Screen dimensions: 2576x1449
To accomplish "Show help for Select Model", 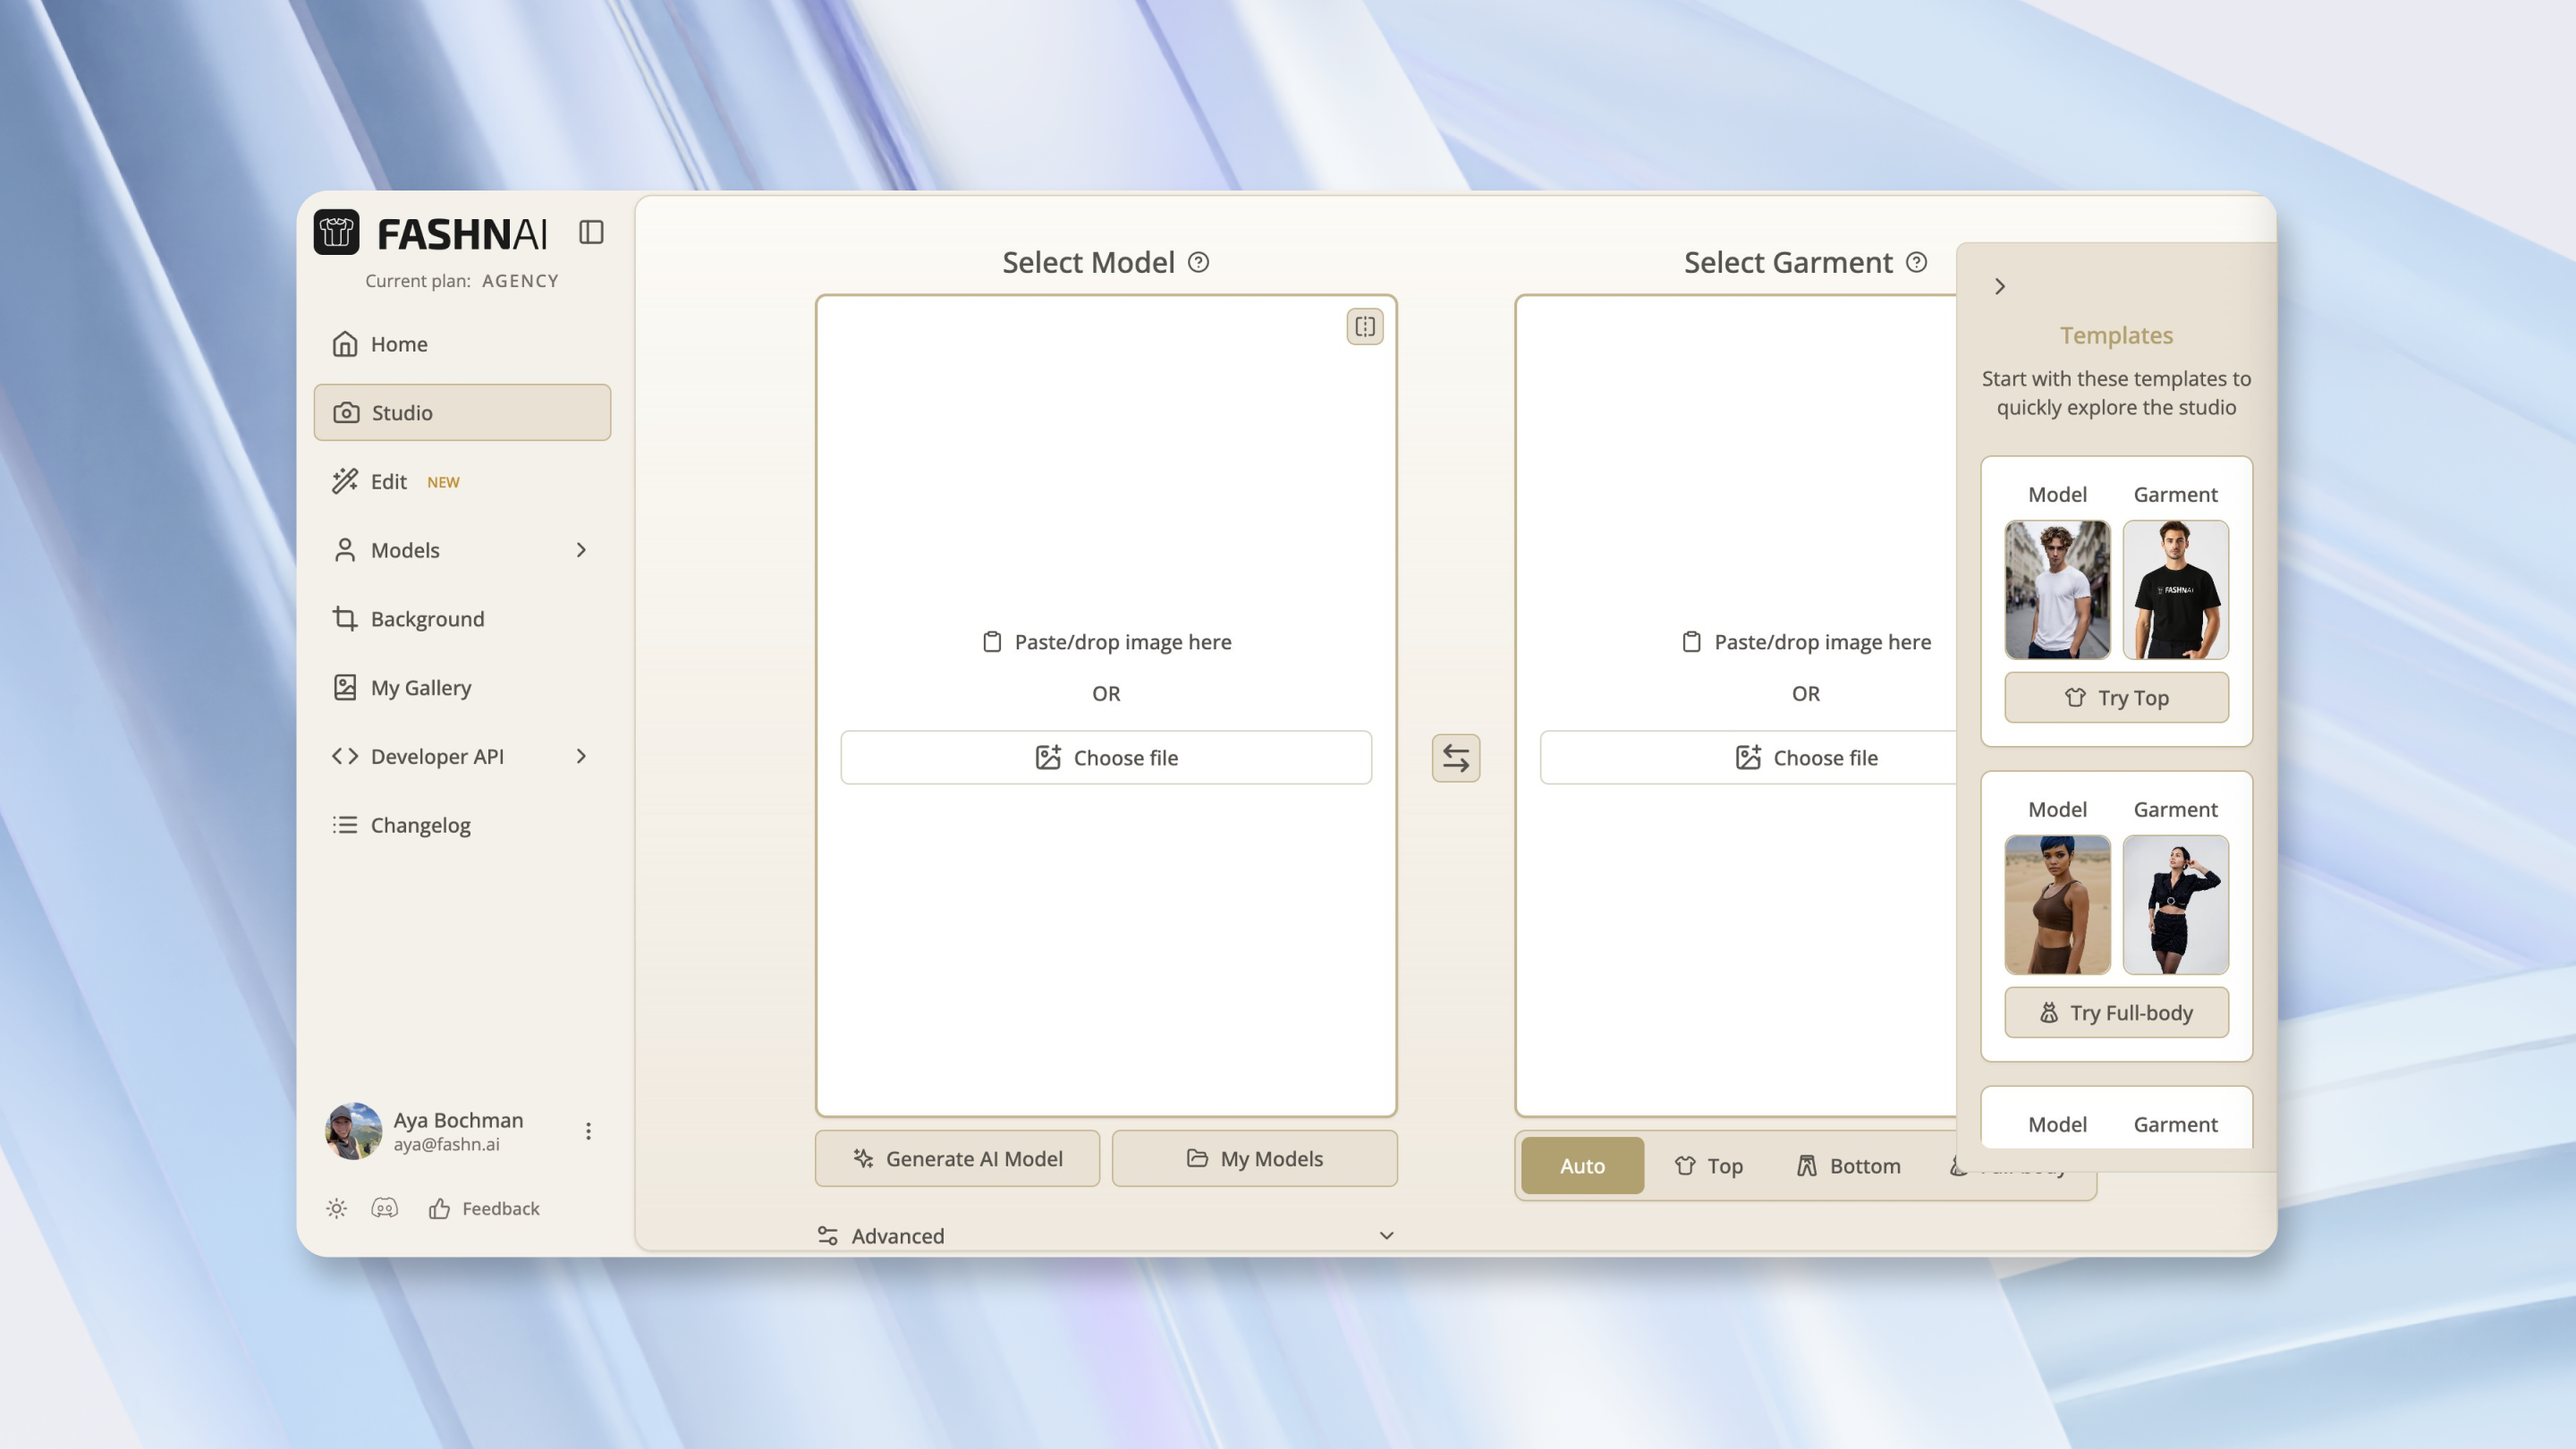I will pyautogui.click(x=1198, y=262).
